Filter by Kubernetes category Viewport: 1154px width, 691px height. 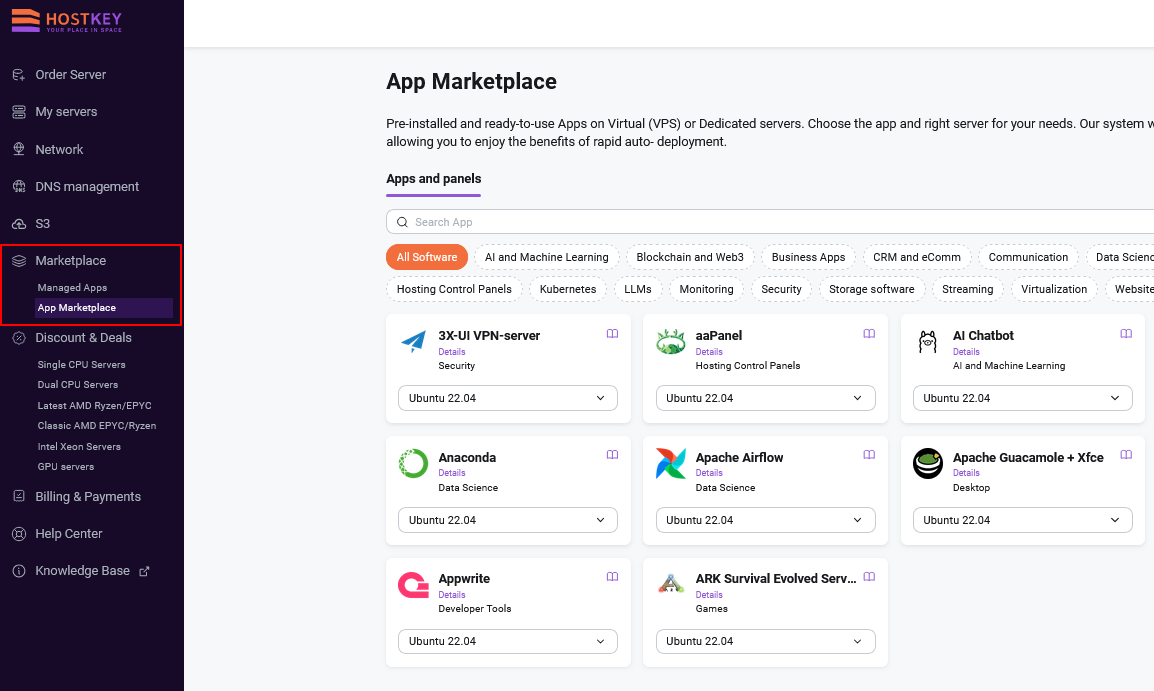(x=568, y=289)
